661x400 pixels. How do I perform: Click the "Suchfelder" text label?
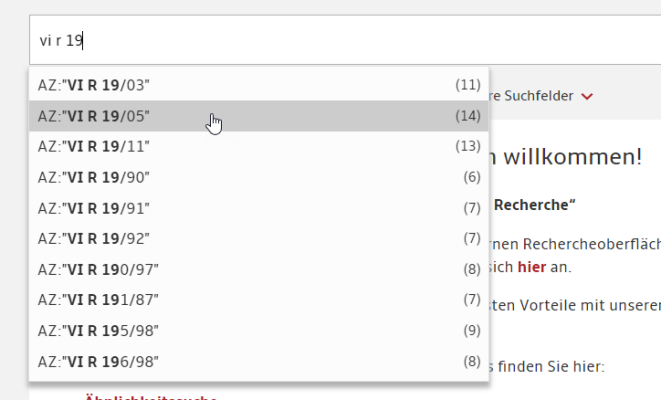pos(538,96)
